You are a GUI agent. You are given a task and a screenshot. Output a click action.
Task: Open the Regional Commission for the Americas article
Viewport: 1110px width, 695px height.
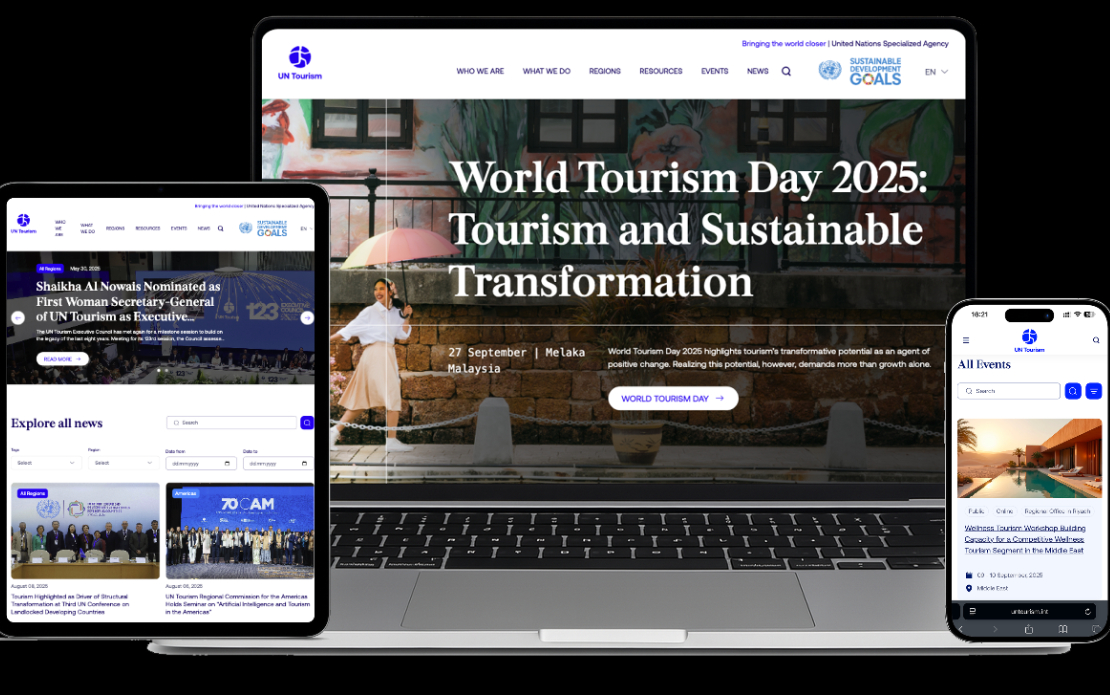click(238, 604)
